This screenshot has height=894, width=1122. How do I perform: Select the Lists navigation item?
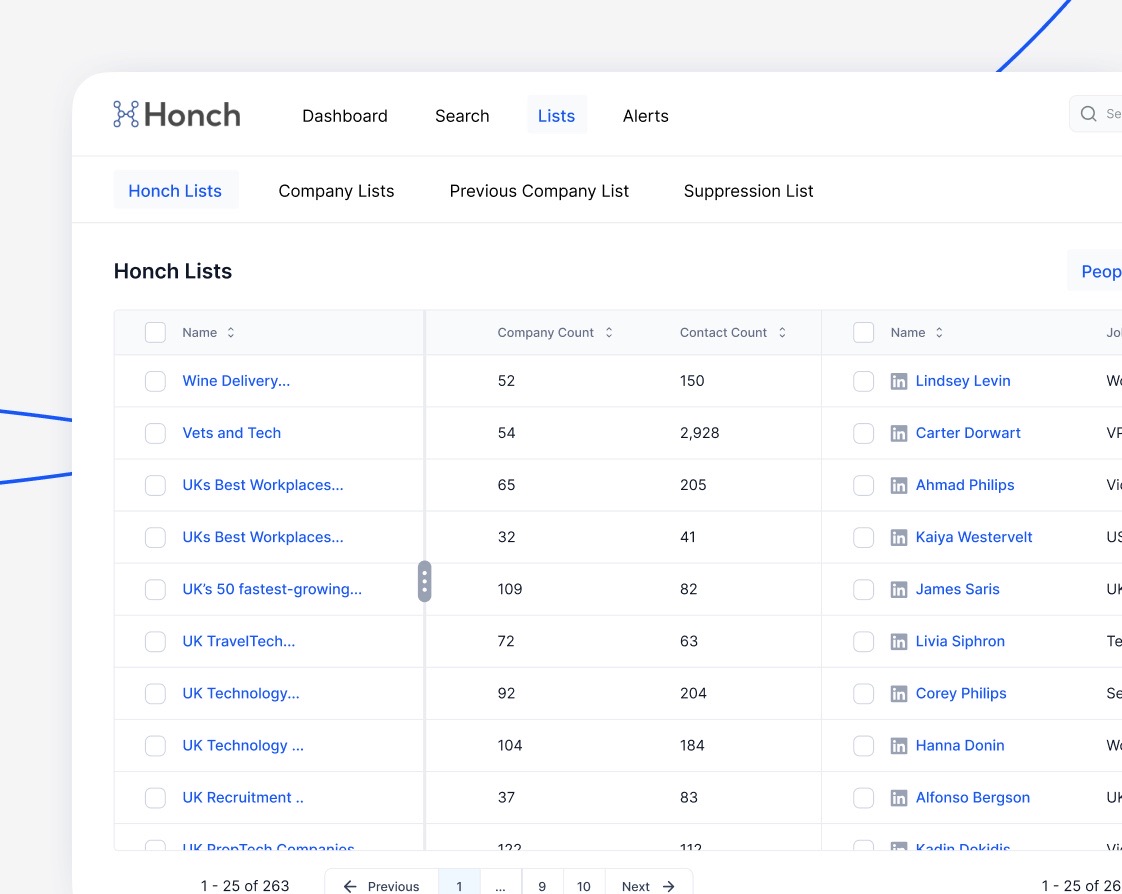click(557, 115)
